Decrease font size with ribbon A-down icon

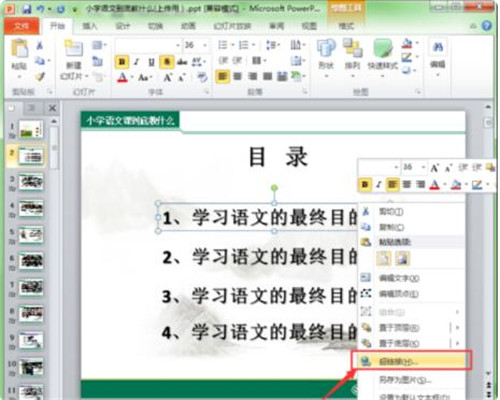[182, 78]
